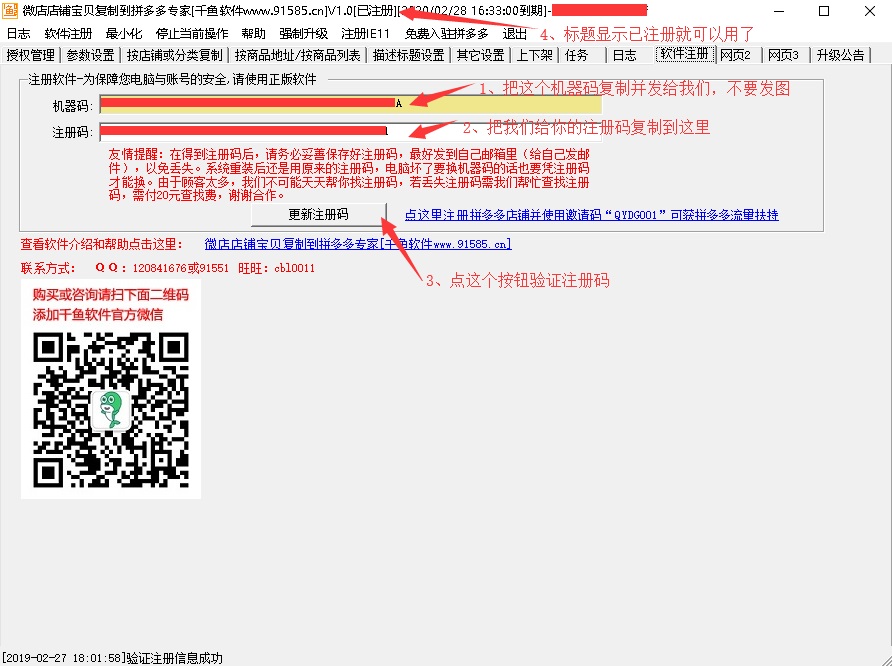Click the 强制升级 menu item
Viewport: 892px width, 666px height.
pos(304,34)
